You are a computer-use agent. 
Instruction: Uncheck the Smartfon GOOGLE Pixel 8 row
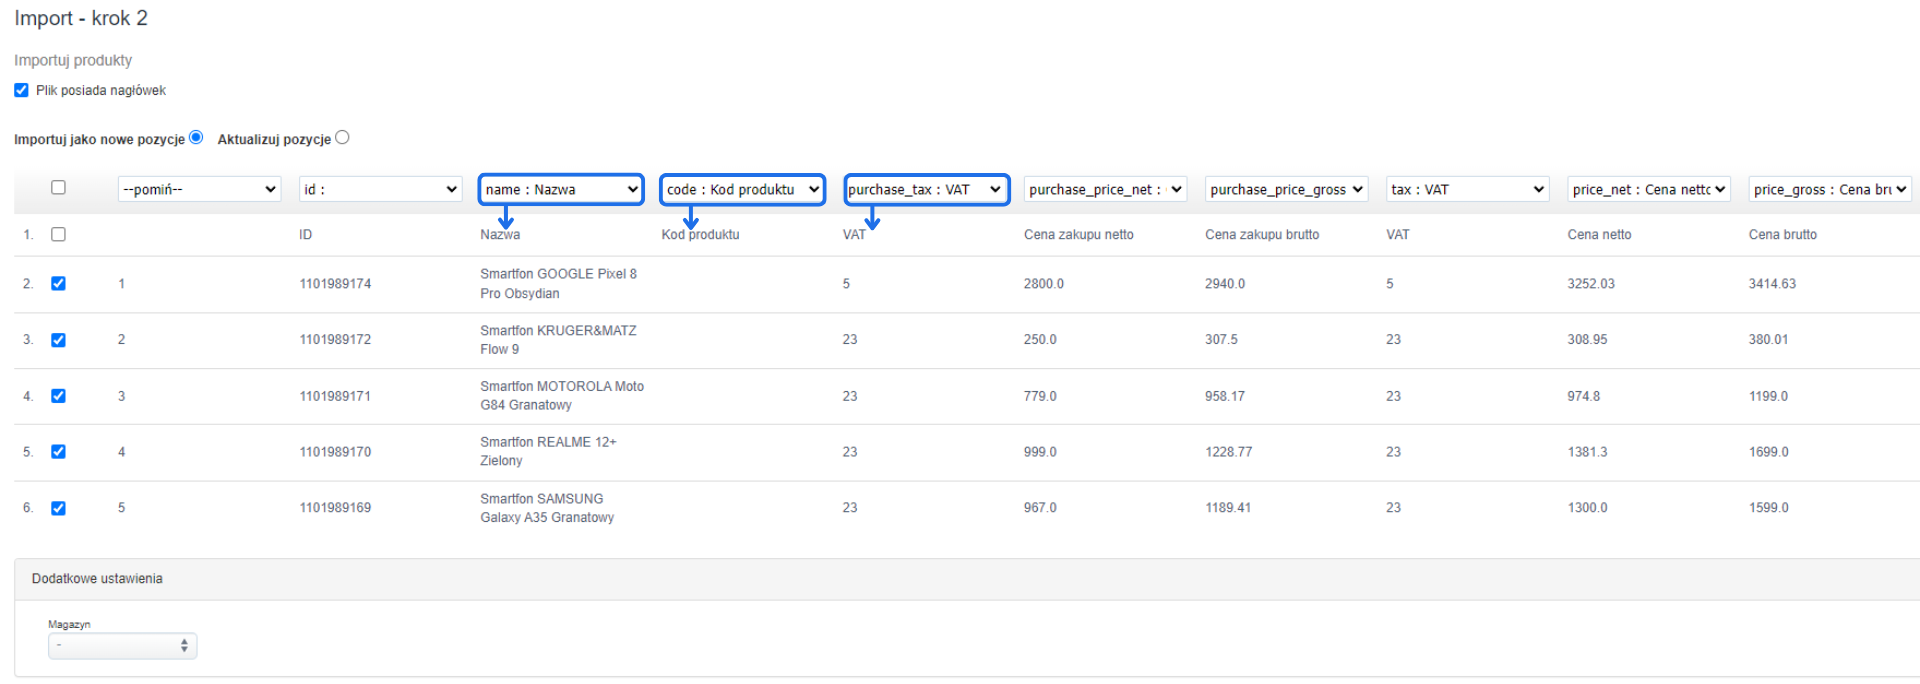(x=58, y=284)
